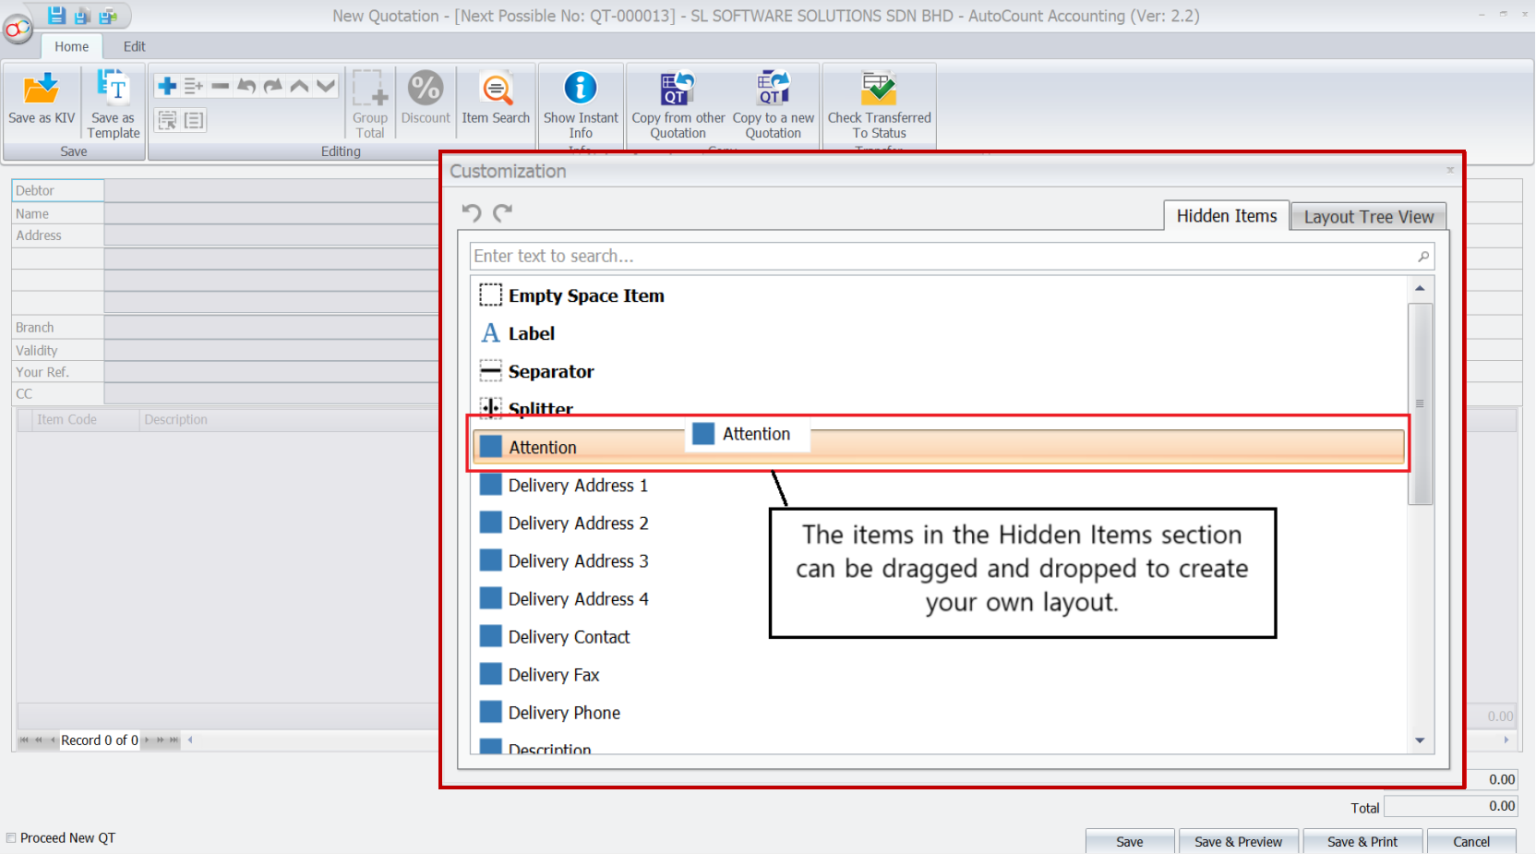The height and width of the screenshot is (854, 1536).
Task: Close the Customization window
Action: (x=1450, y=170)
